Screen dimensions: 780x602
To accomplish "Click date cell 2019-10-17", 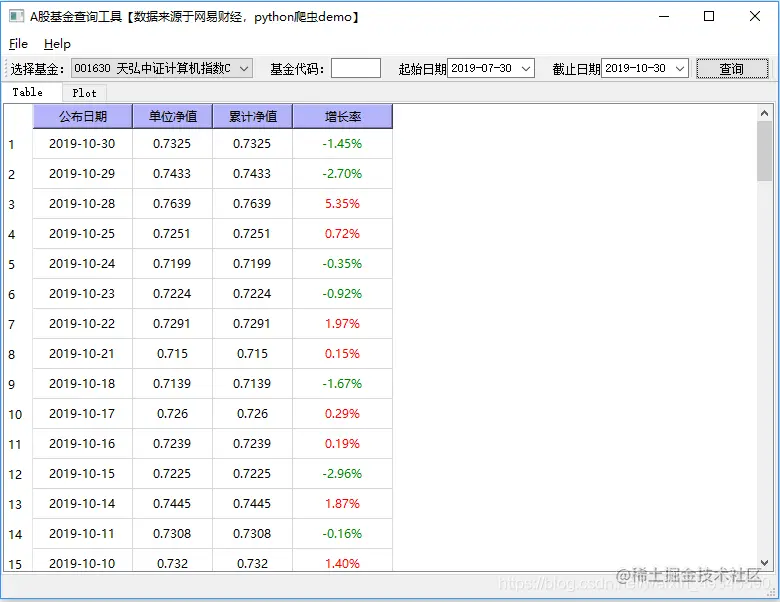I will point(83,414).
